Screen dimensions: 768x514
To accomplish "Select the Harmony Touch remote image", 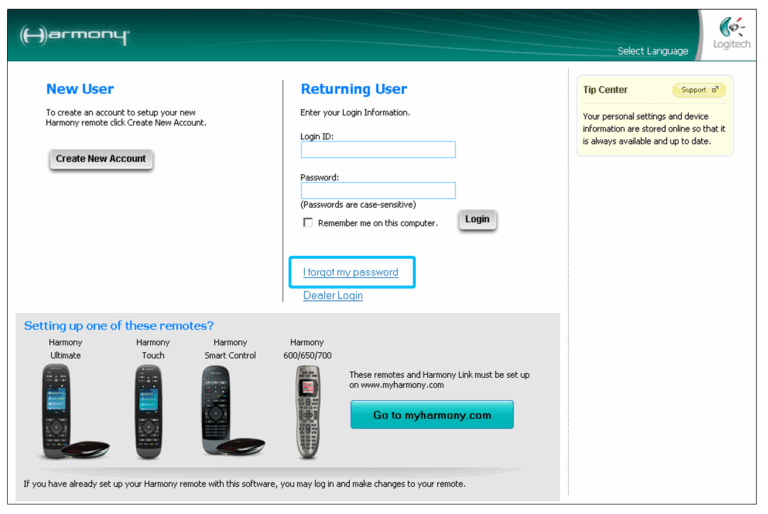I will coord(149,412).
